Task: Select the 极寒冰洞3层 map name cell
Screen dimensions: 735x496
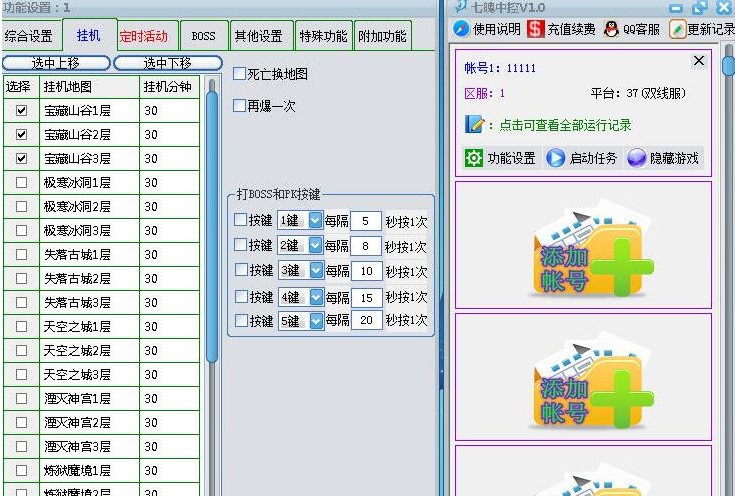Action: coord(90,231)
